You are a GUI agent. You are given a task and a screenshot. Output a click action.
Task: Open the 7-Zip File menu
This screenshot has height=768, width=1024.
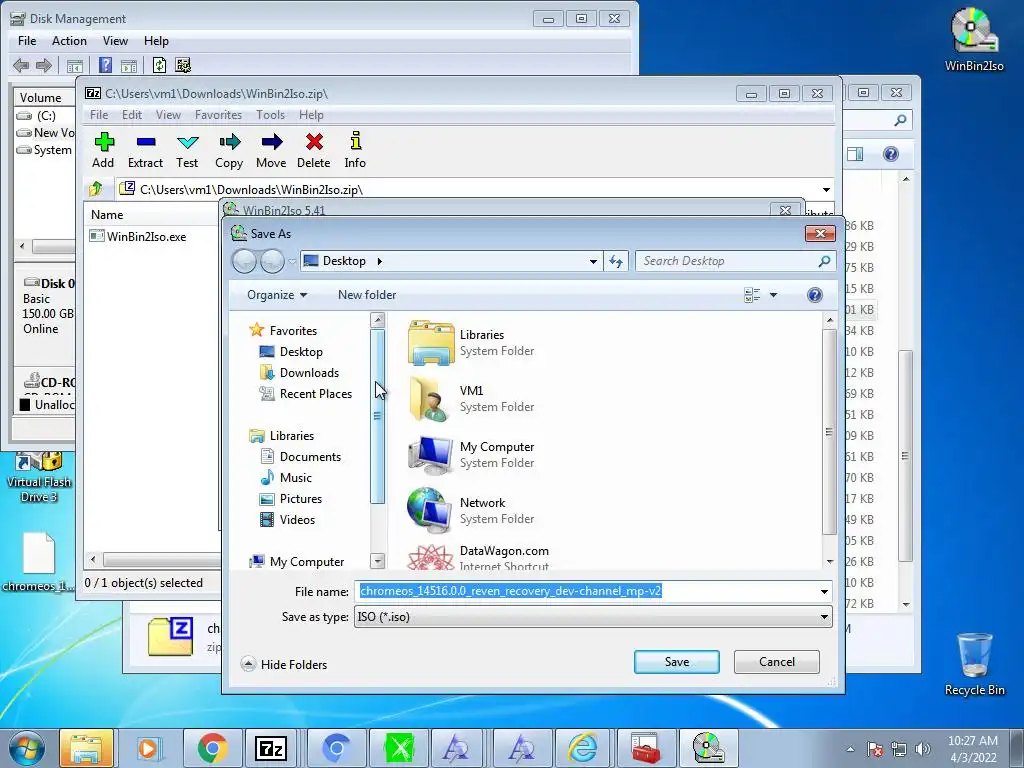click(x=99, y=115)
